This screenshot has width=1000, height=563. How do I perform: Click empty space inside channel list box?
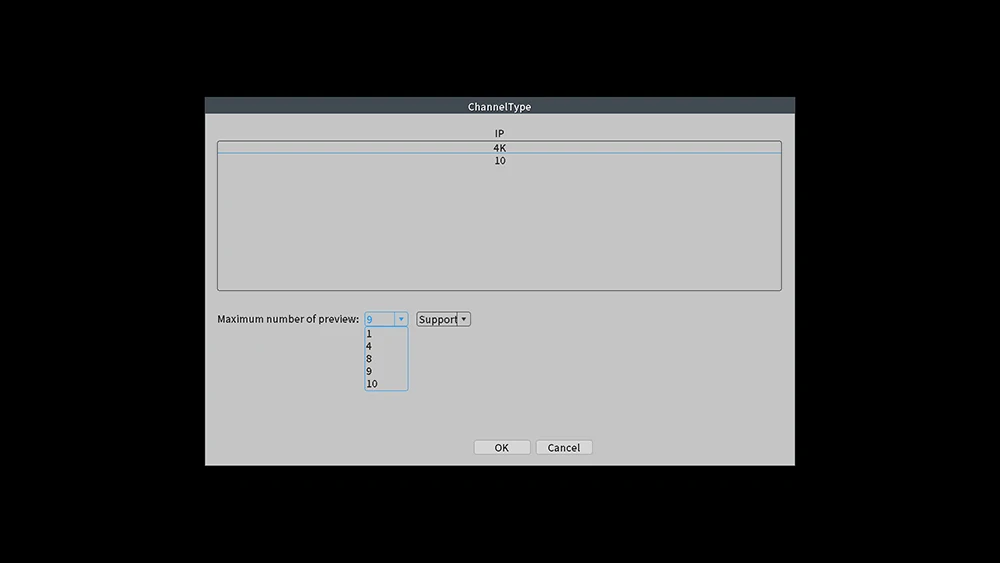499,230
